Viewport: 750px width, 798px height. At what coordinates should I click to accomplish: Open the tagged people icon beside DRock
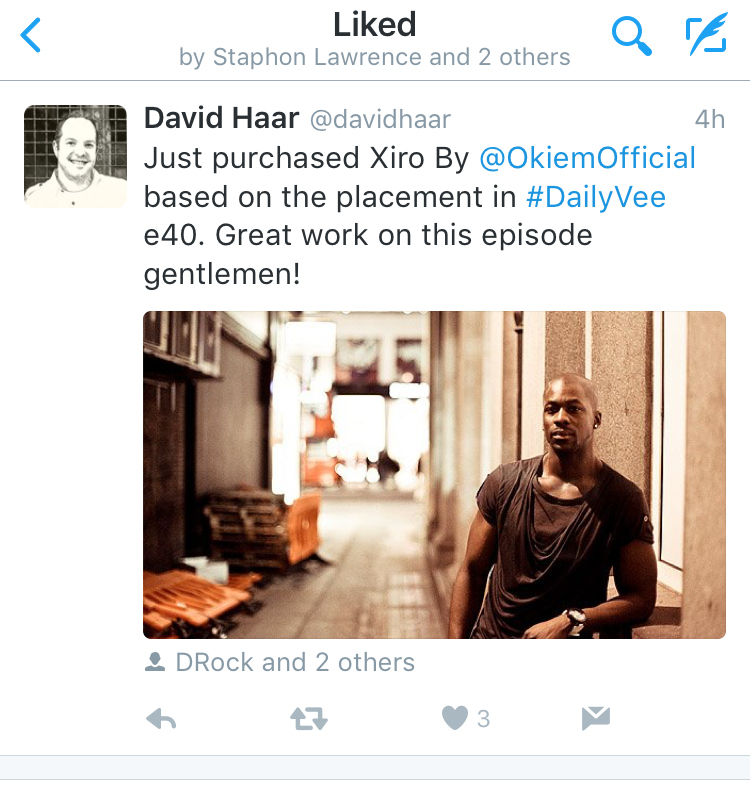[155, 662]
